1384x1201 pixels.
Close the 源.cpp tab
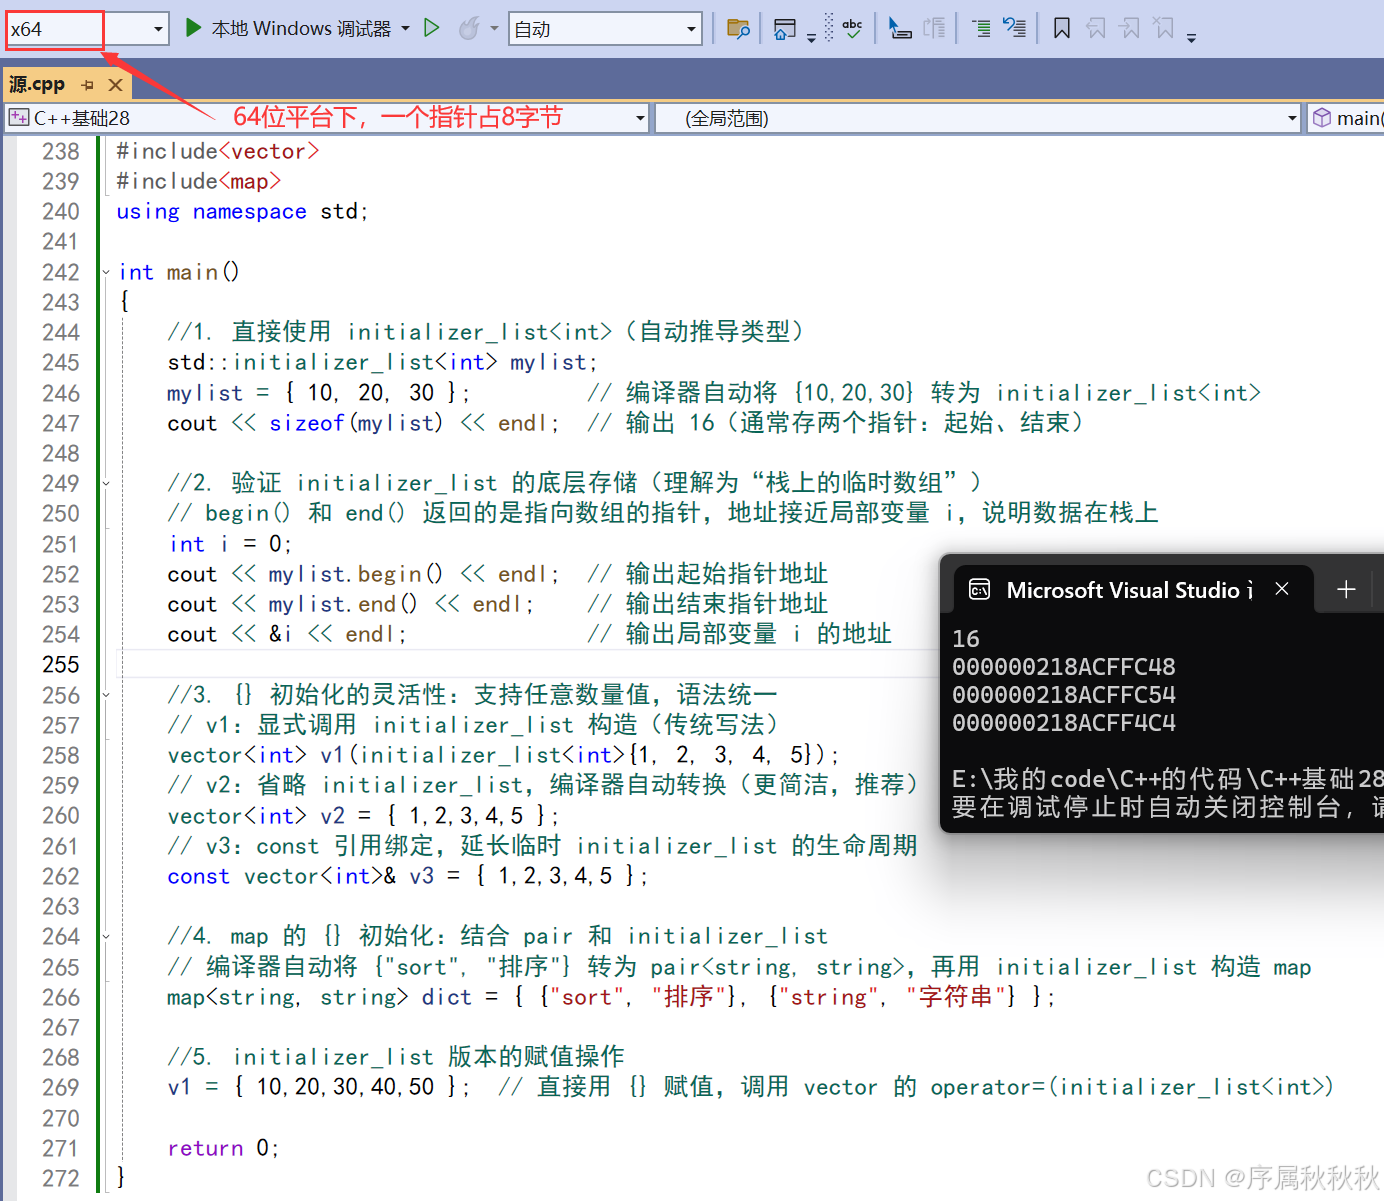pyautogui.click(x=116, y=85)
